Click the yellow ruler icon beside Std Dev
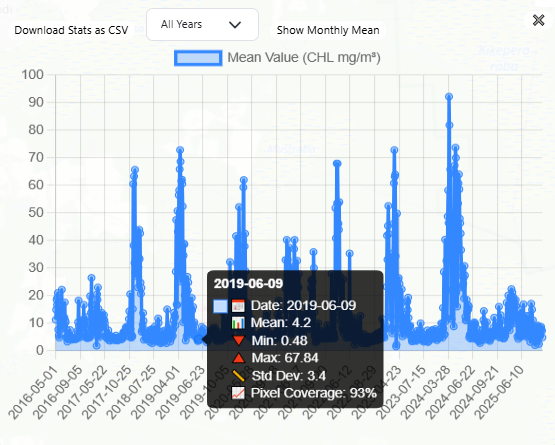The image size is (555, 445). coord(238,376)
